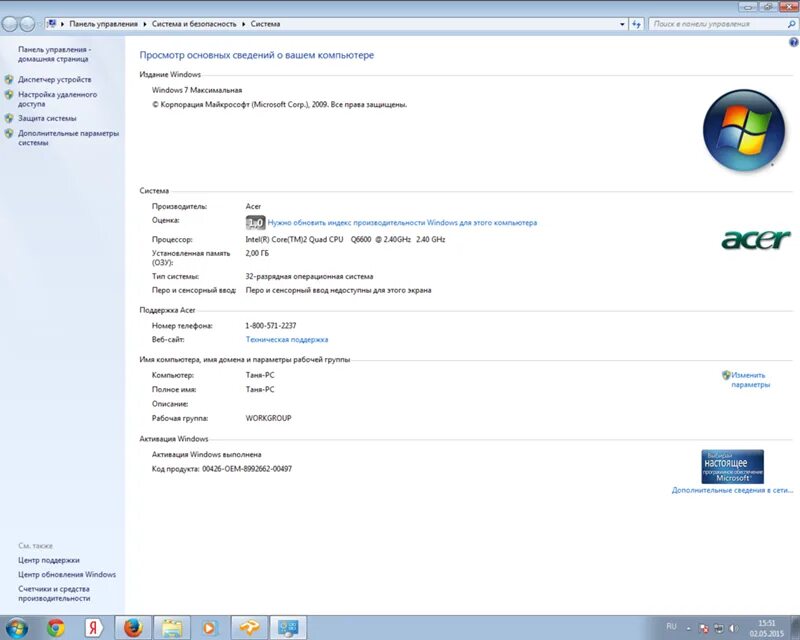The image size is (800, 640).
Task: Click 'Система' breadcrumb
Action: coord(265,24)
